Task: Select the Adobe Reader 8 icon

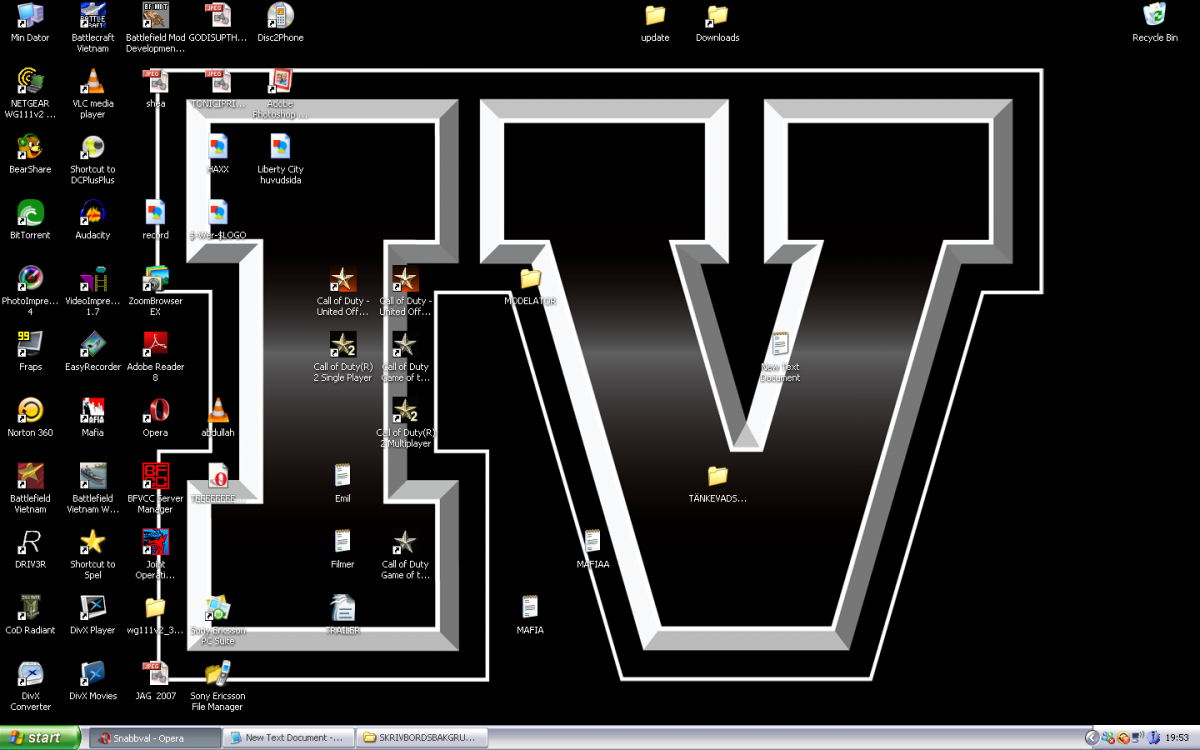Action: tap(155, 345)
